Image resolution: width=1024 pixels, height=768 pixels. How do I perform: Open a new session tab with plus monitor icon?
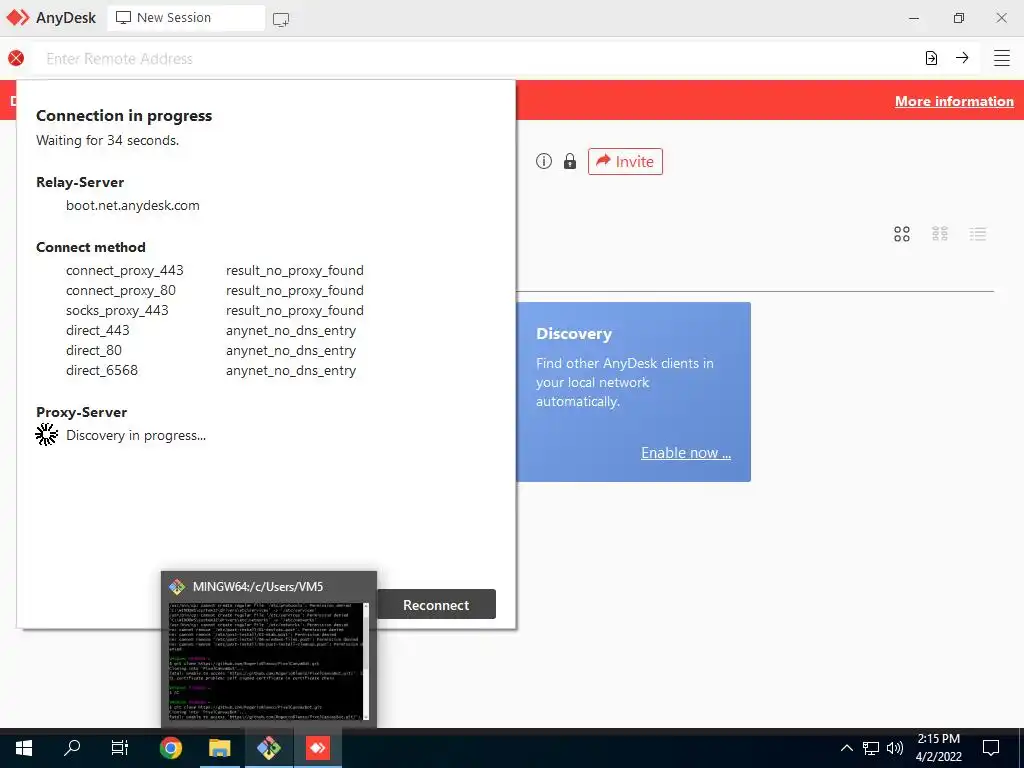(281, 19)
